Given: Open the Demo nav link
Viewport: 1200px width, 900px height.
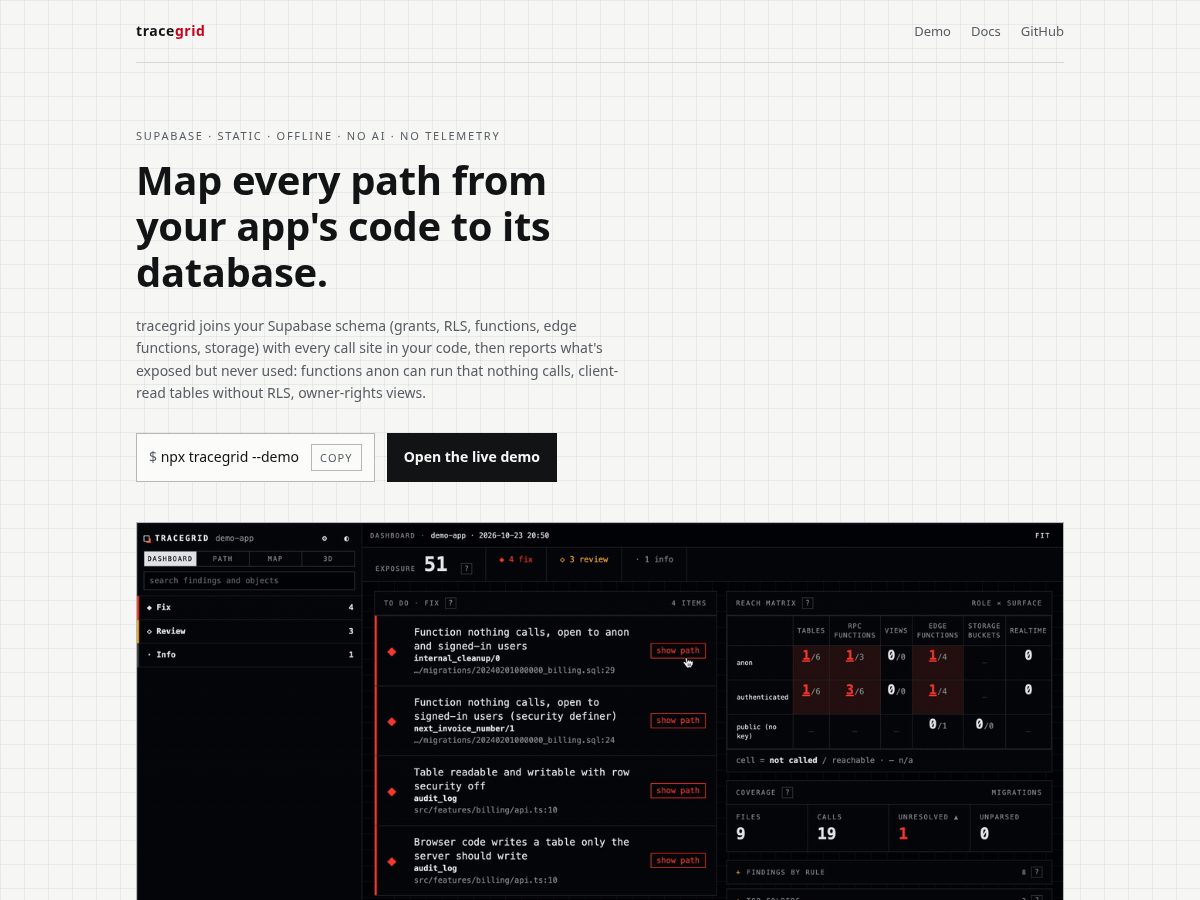Looking at the screenshot, I should coord(932,31).
